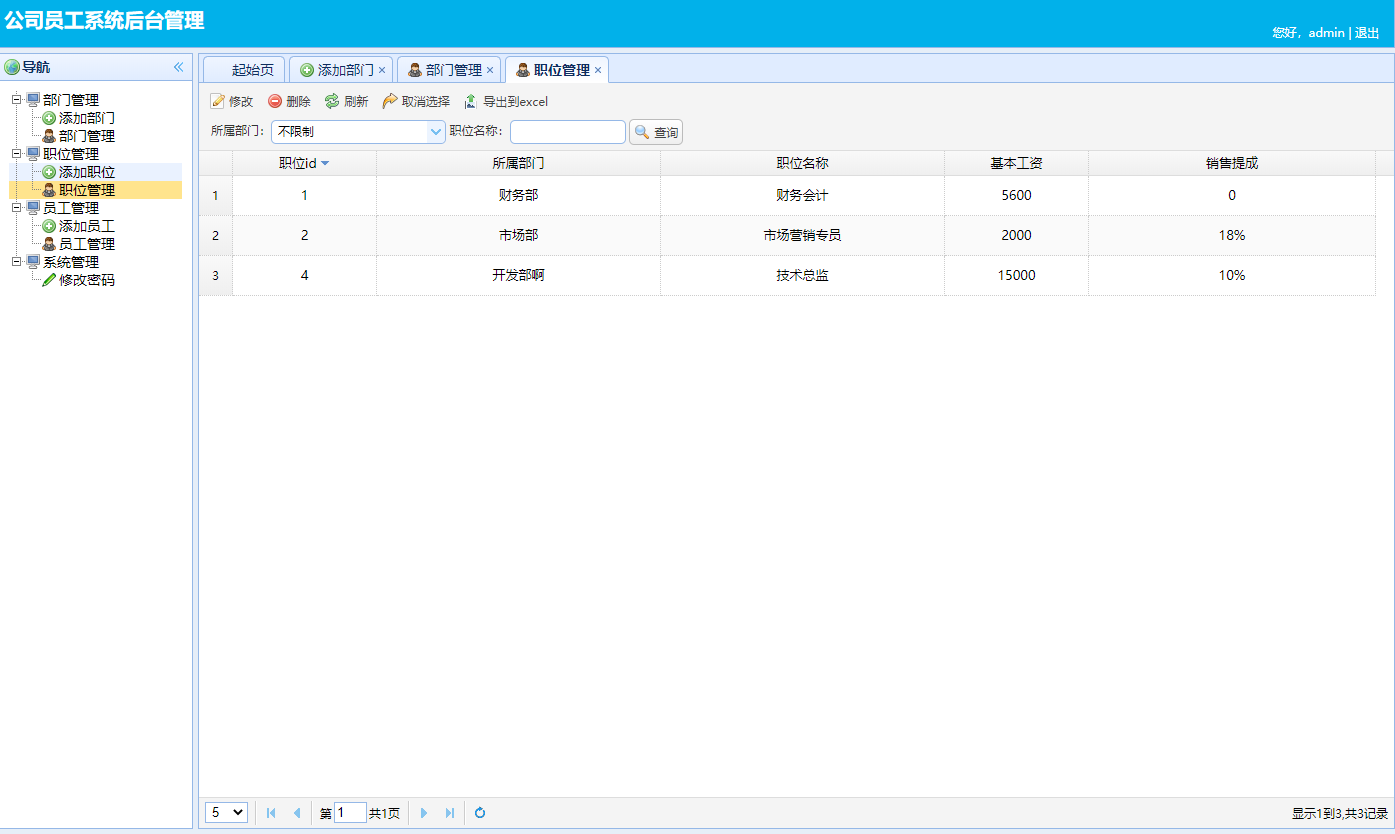Click the 删除 delete icon

click(x=272, y=101)
